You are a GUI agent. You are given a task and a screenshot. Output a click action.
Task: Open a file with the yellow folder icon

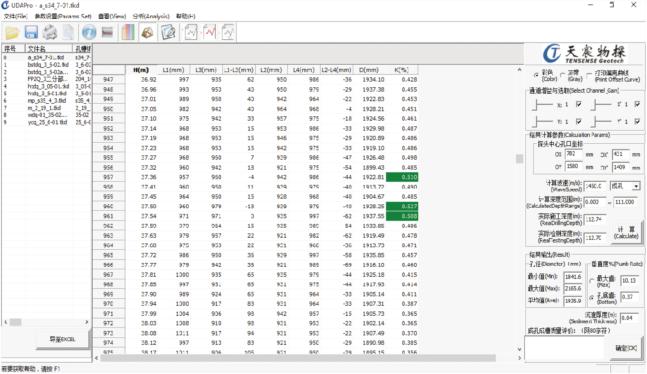(12, 32)
